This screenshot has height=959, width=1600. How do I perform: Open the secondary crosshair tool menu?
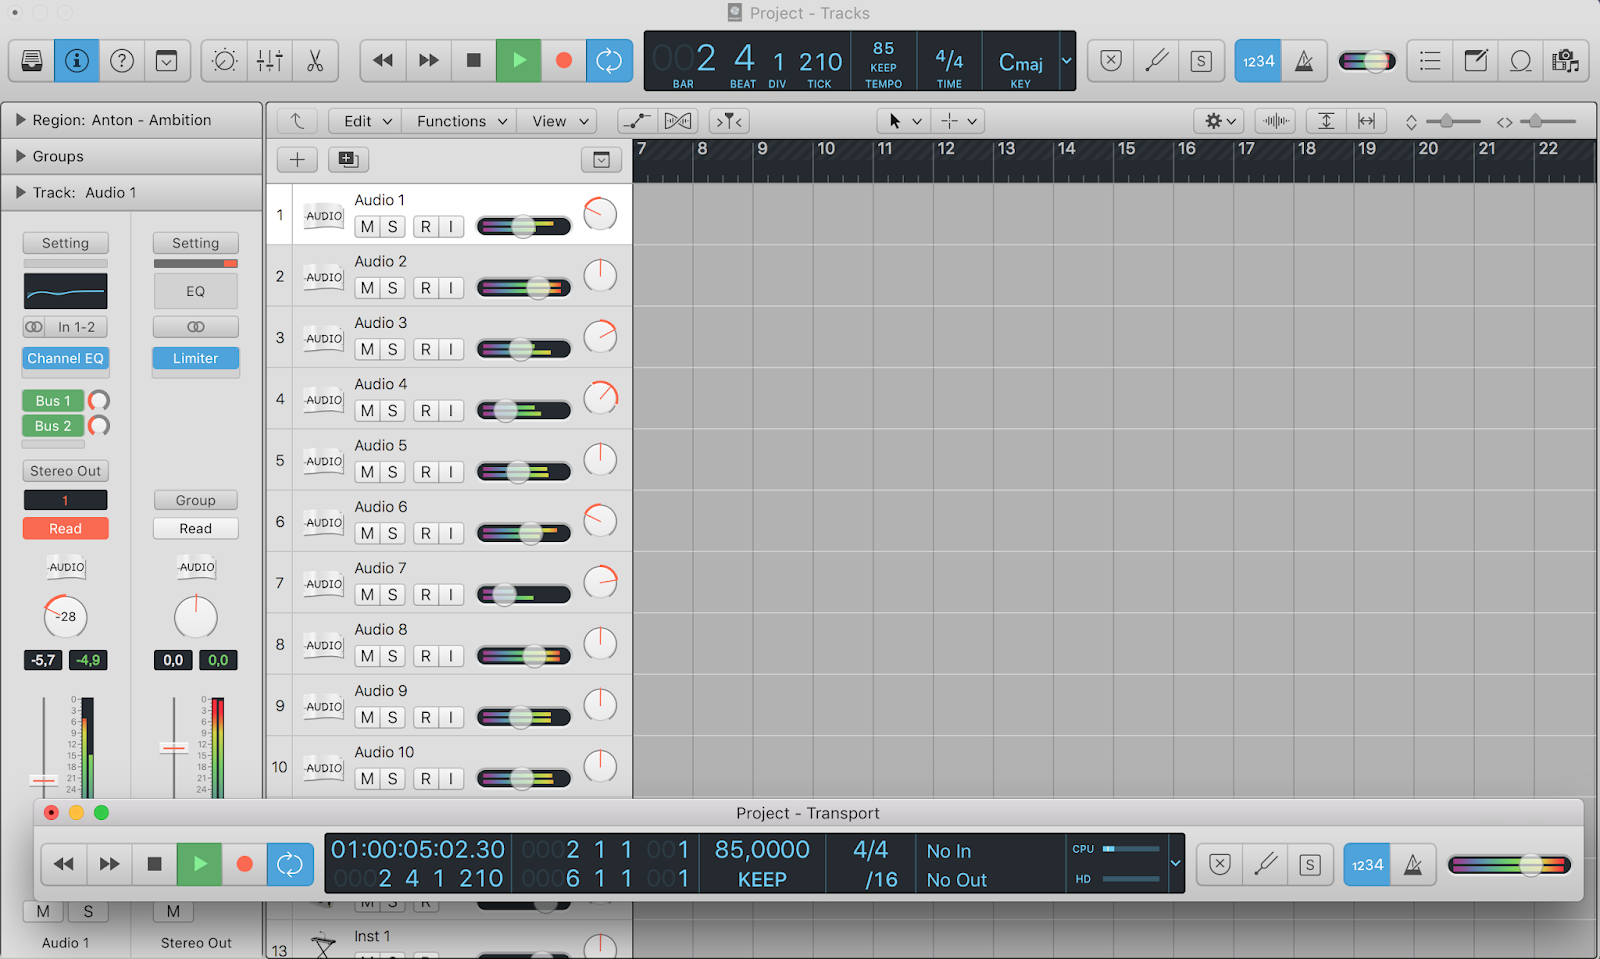958,121
